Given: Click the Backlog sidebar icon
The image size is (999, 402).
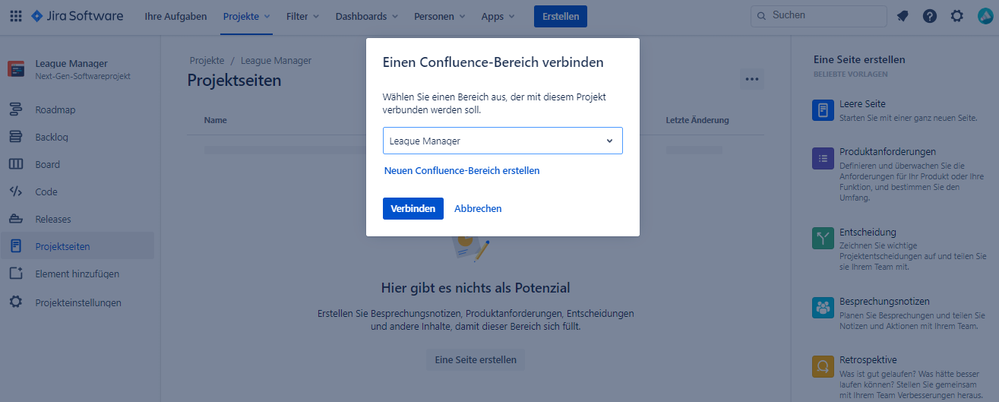Looking at the screenshot, I should pyautogui.click(x=16, y=137).
